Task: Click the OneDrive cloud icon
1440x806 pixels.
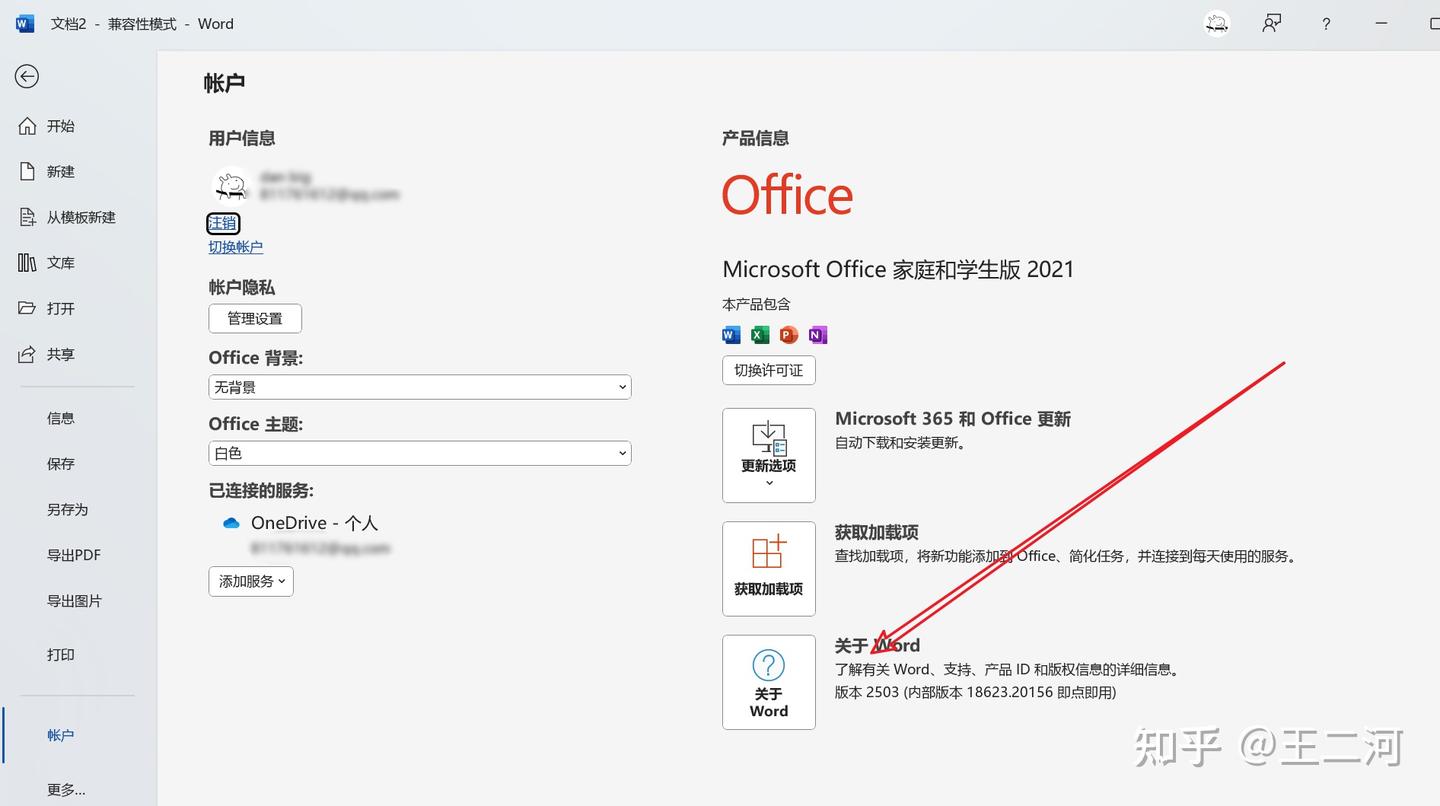Action: point(232,523)
